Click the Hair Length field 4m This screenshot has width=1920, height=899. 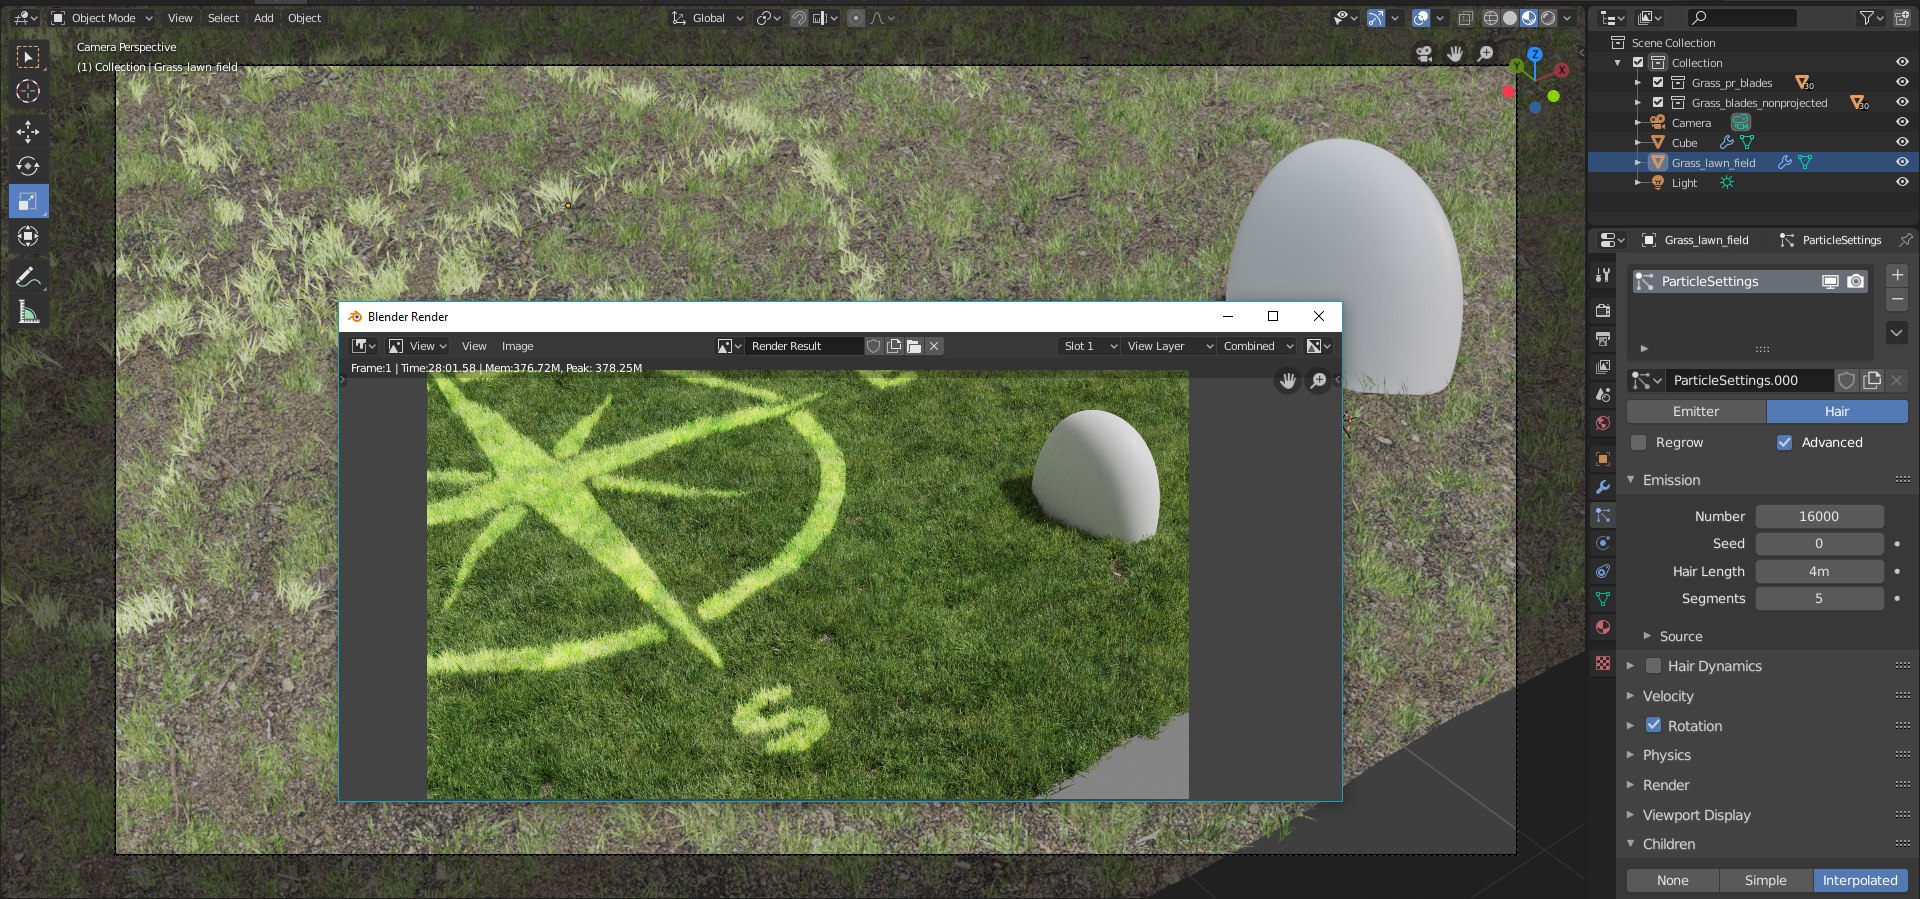click(1819, 571)
